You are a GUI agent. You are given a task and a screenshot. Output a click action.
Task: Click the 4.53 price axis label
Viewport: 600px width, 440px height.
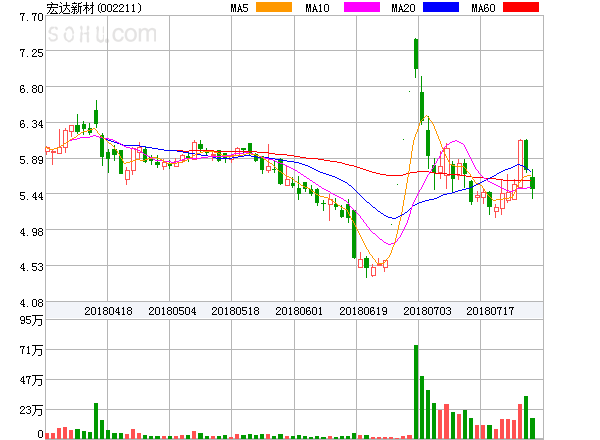click(x=31, y=267)
